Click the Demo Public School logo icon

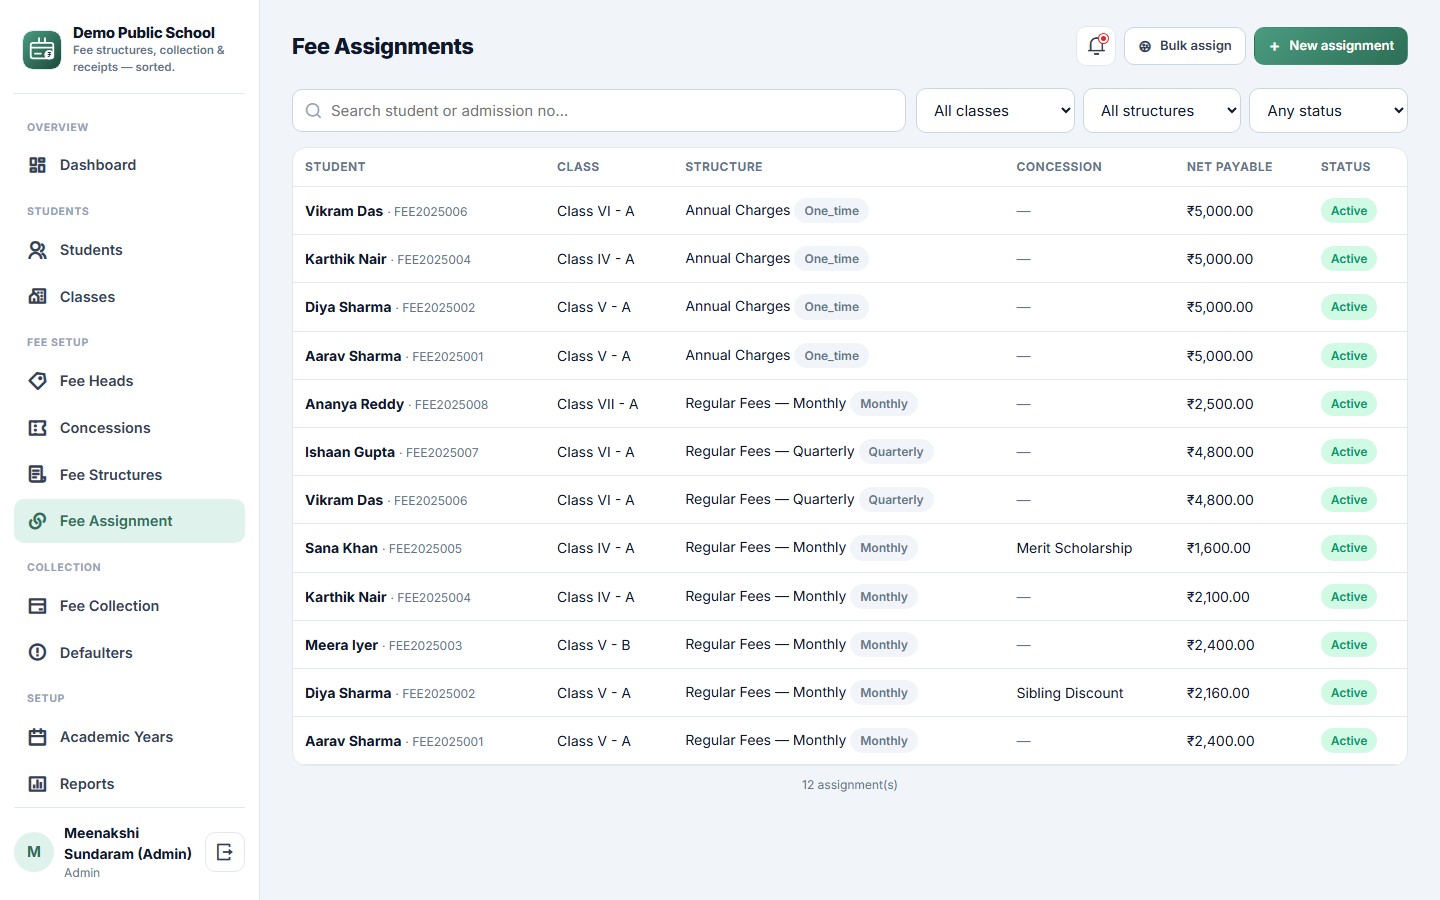[42, 50]
